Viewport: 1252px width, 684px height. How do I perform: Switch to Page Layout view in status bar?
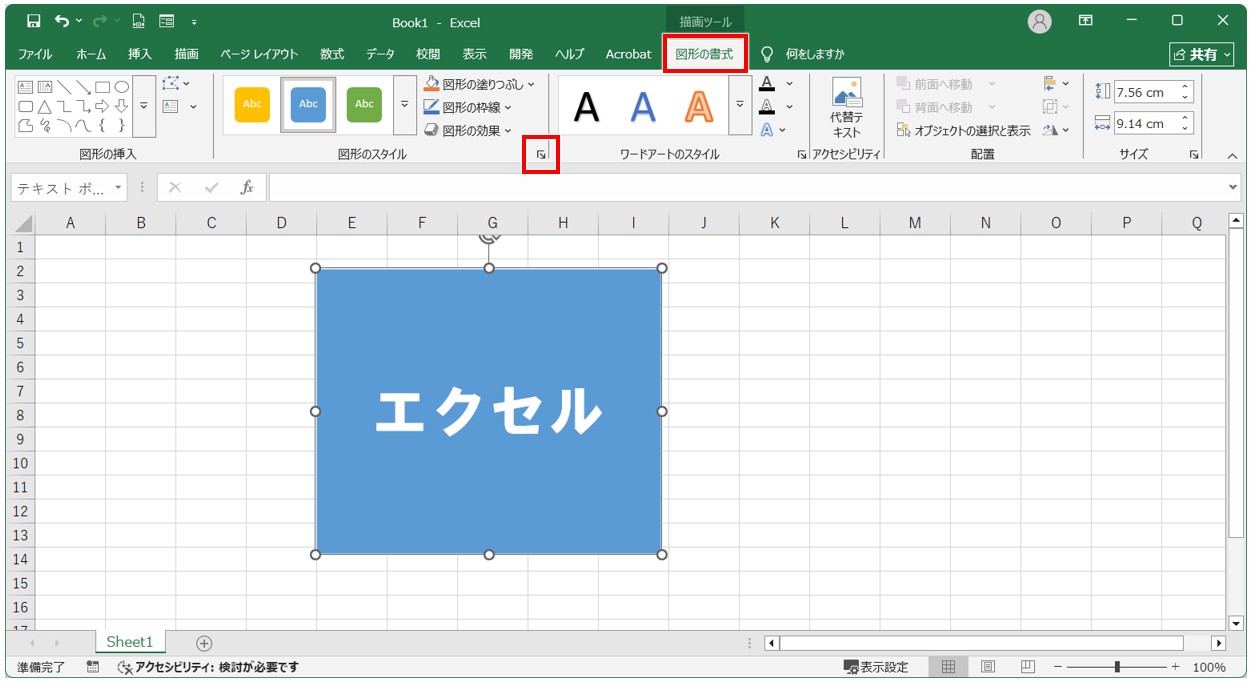point(988,667)
